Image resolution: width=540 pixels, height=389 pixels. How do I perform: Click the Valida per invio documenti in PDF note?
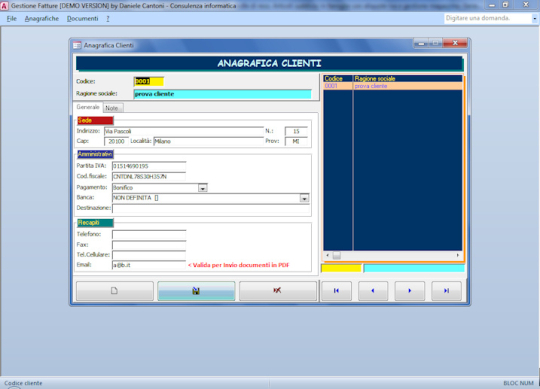238,265
